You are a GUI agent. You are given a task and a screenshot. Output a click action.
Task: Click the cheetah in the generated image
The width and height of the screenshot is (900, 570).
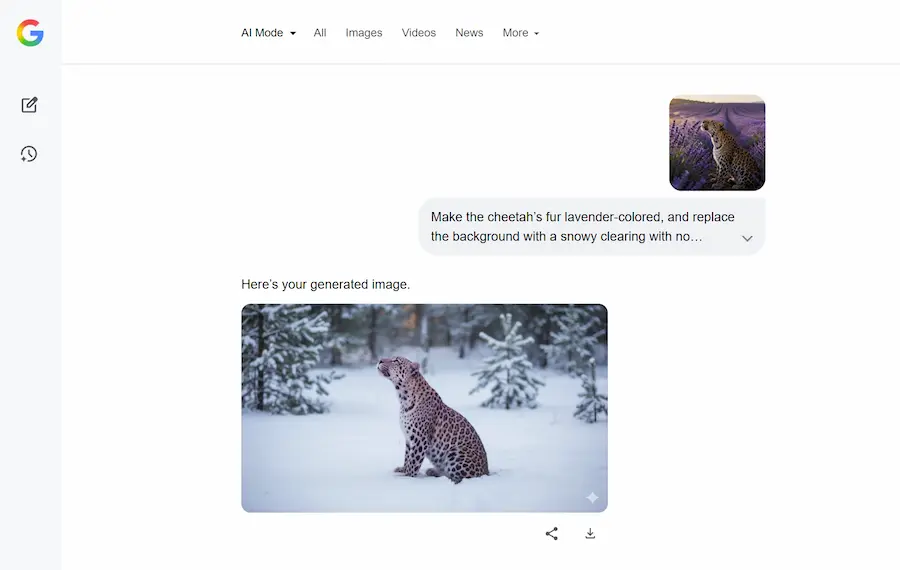pos(430,420)
